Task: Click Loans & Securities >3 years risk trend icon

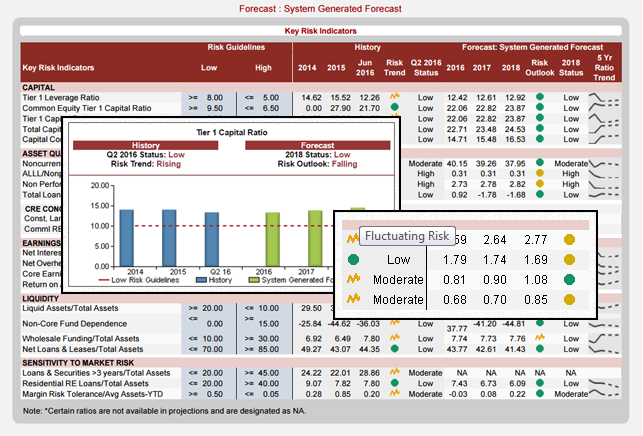Action: point(394,372)
